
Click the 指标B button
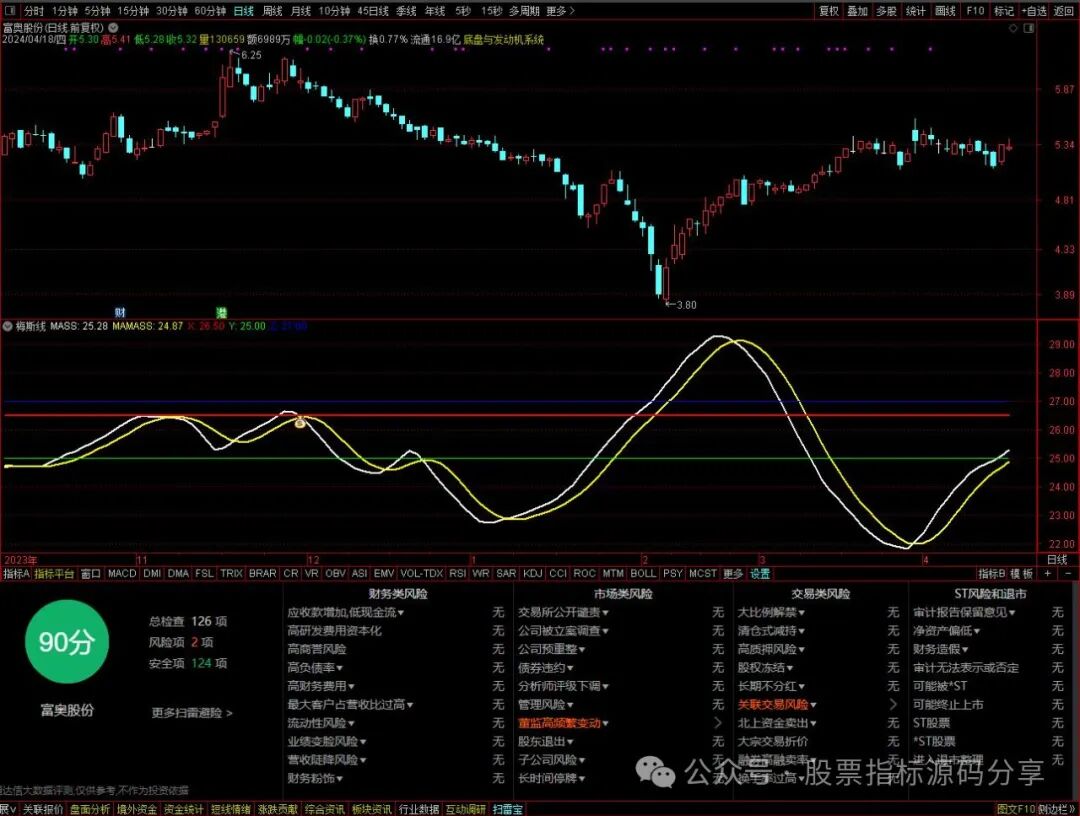pos(992,574)
